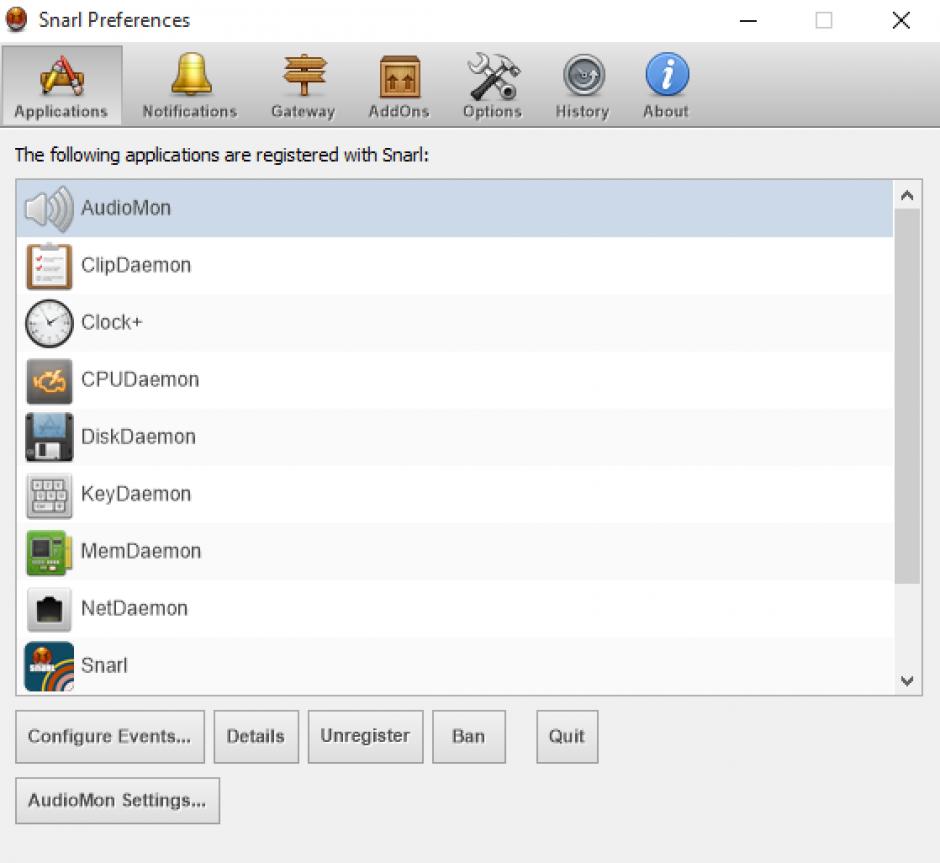Select Snarl text in the list
The width and height of the screenshot is (940, 863).
pos(104,666)
